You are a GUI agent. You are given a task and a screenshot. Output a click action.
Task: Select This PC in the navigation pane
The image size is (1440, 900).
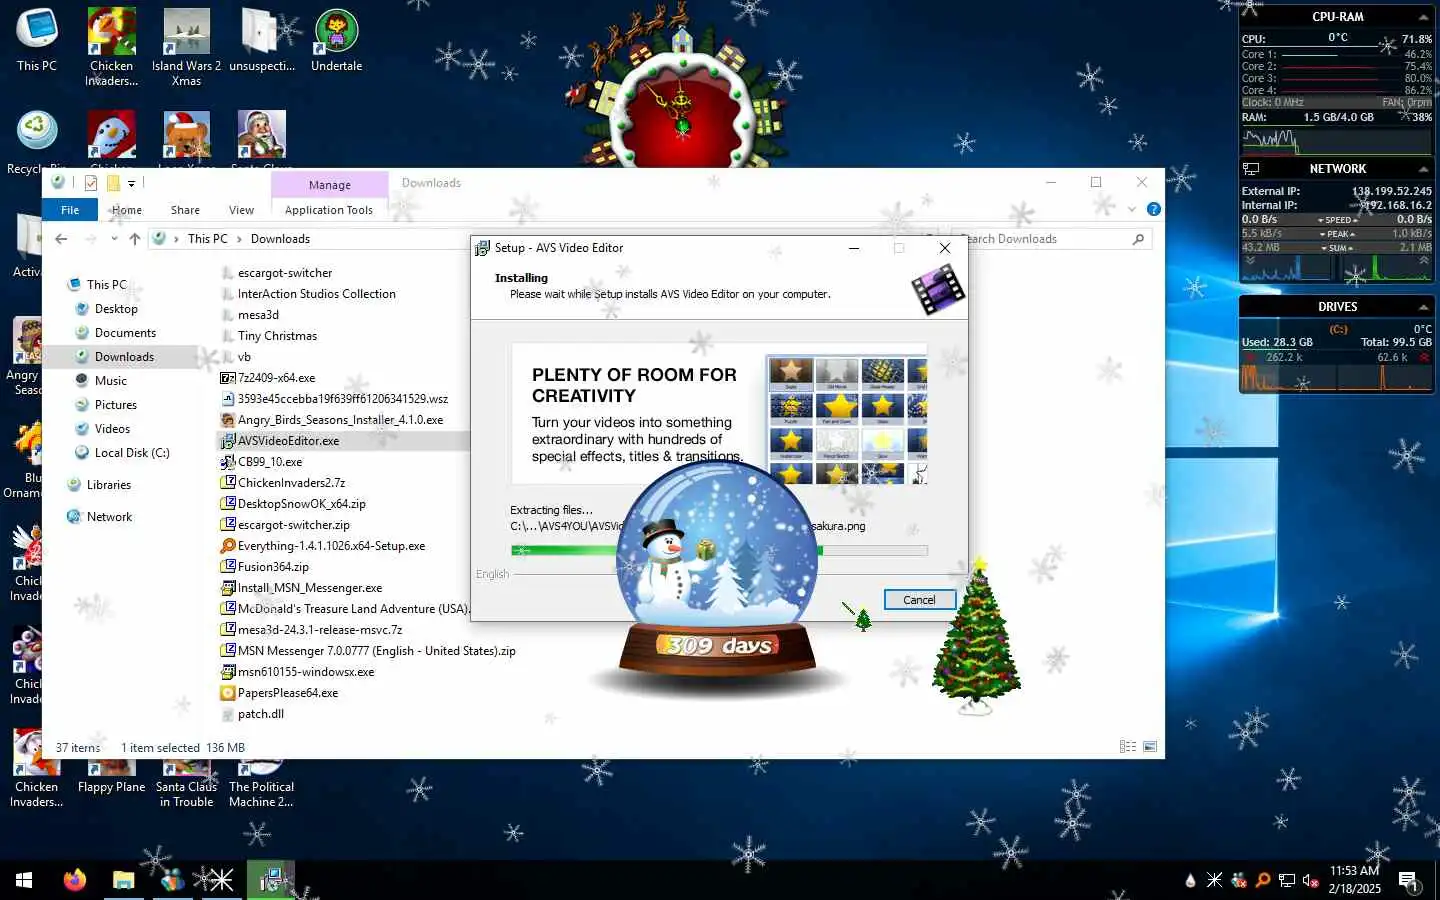[x=106, y=285]
